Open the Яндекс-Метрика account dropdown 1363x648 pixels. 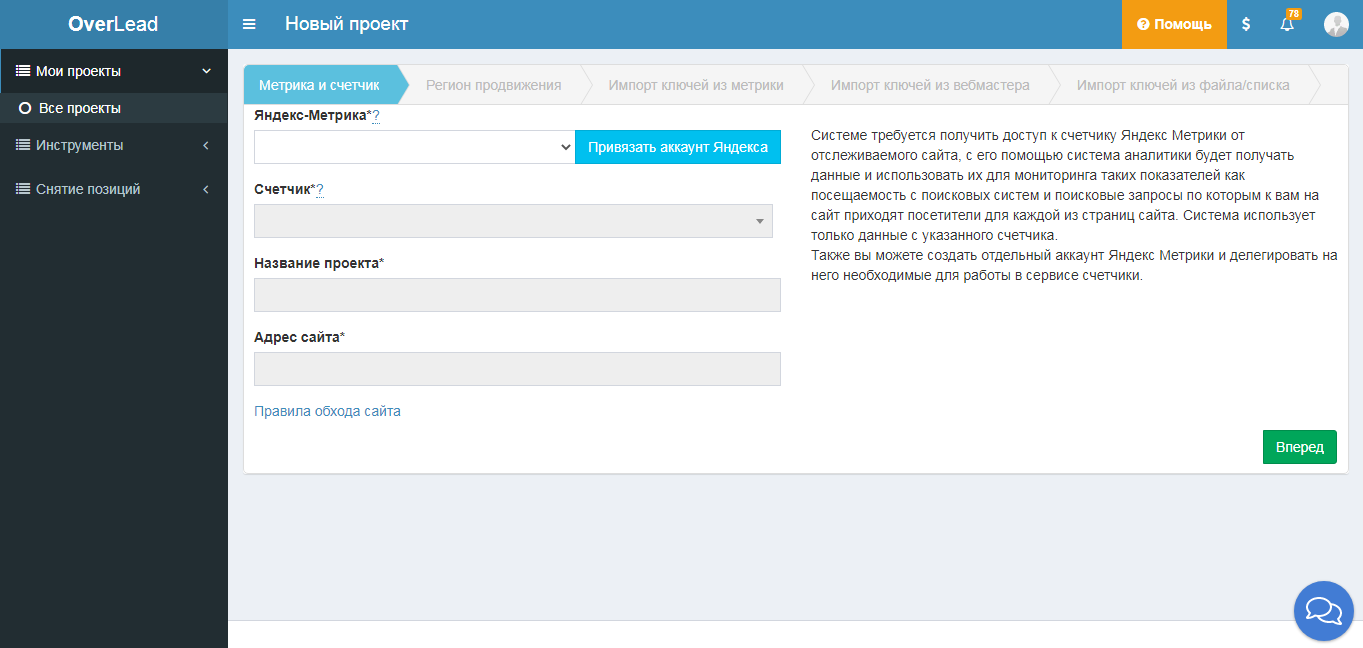click(x=414, y=147)
